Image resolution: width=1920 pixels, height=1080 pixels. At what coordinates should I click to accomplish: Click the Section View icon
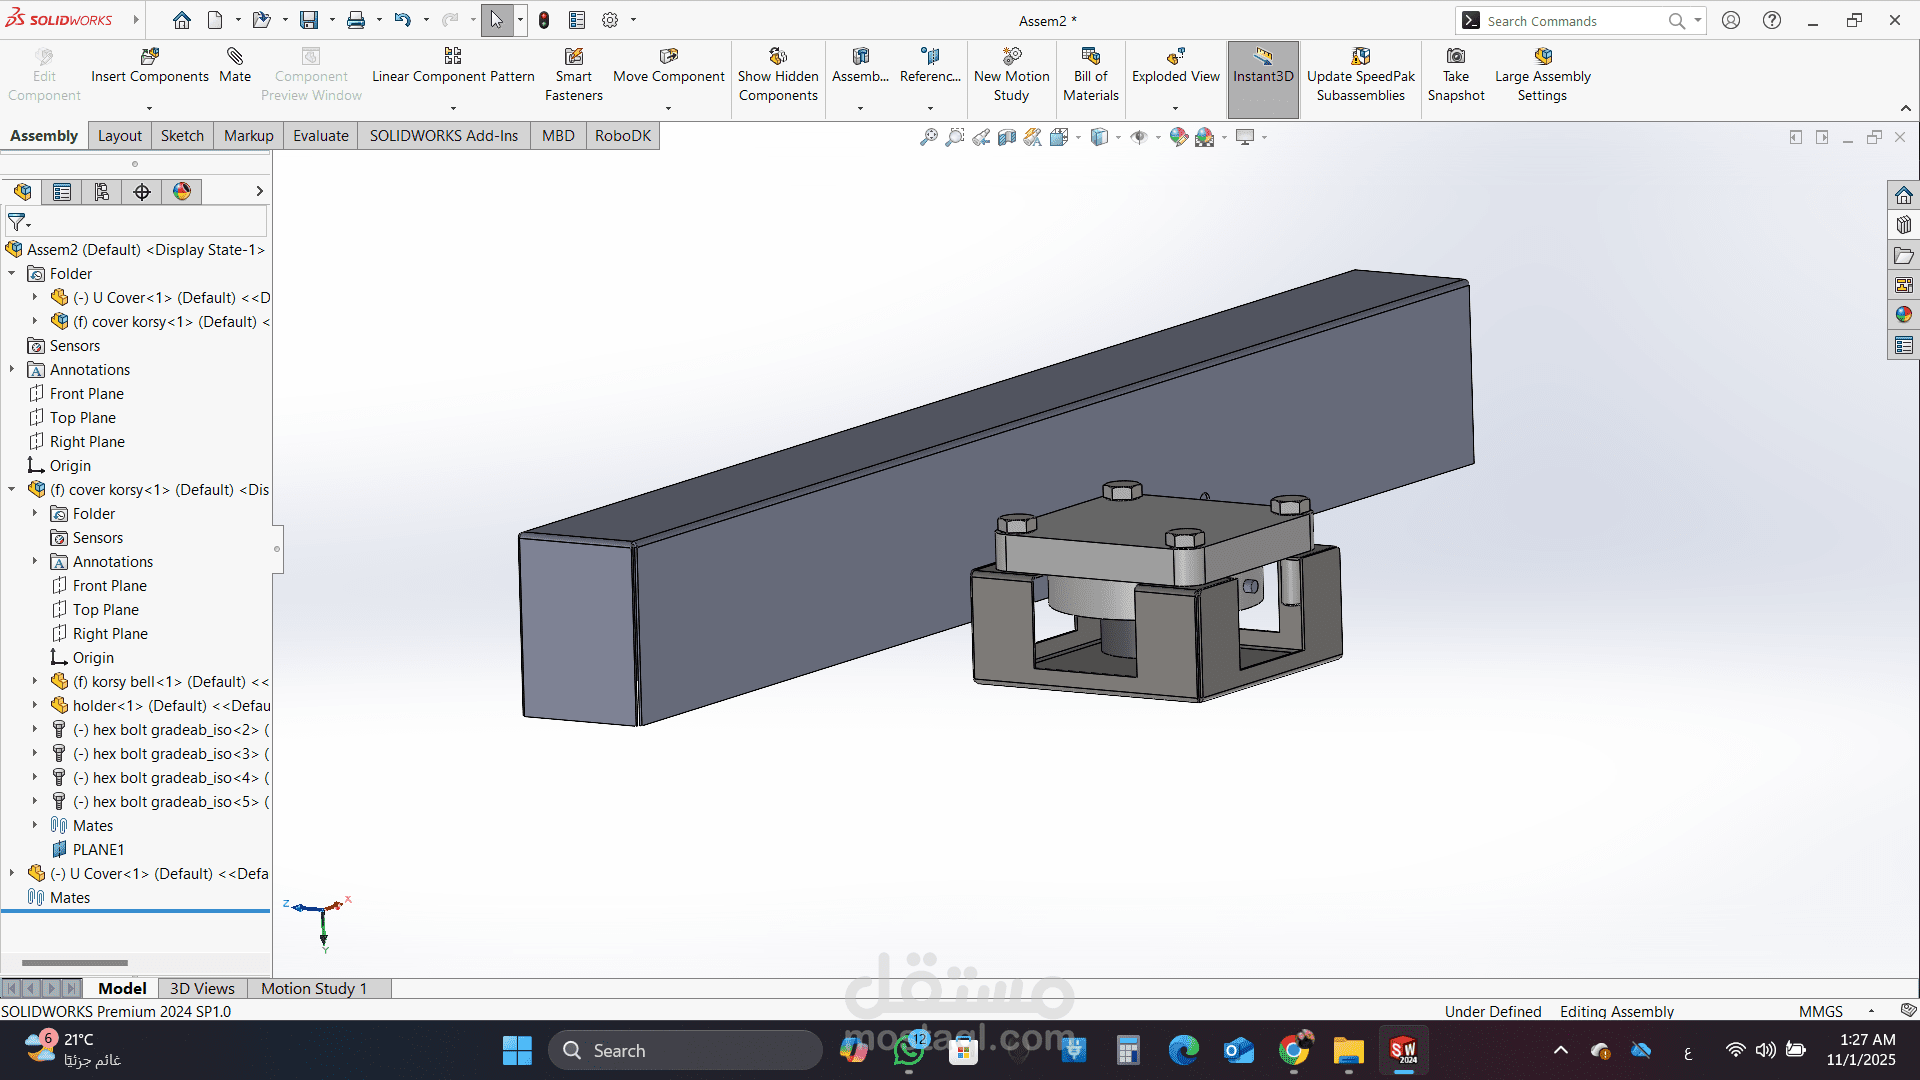point(1007,137)
